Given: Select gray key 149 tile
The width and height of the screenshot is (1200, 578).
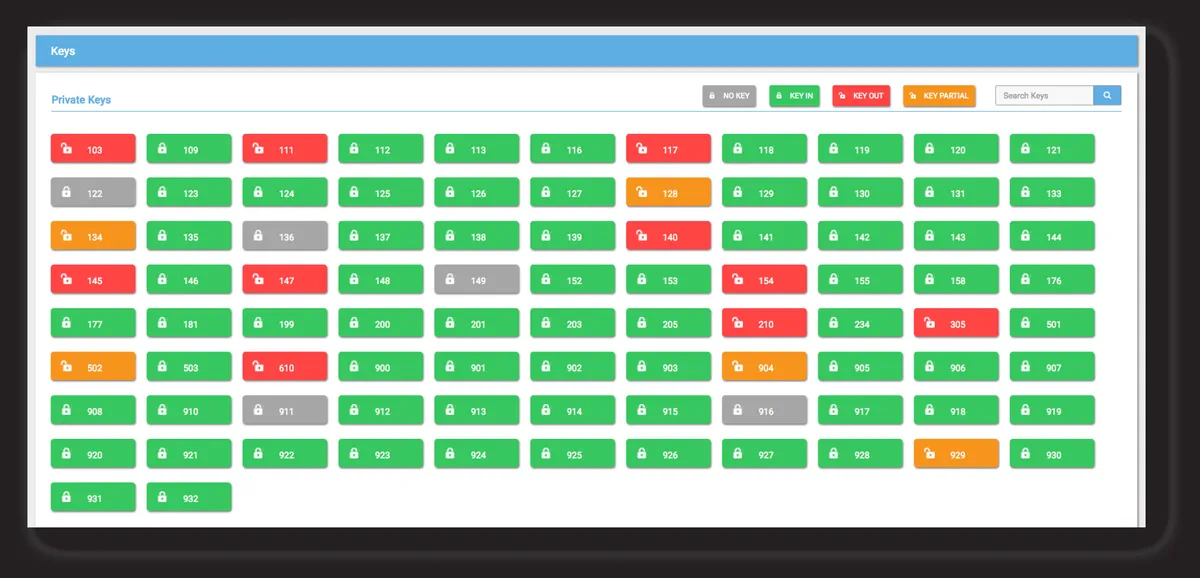Looking at the screenshot, I should point(477,279).
